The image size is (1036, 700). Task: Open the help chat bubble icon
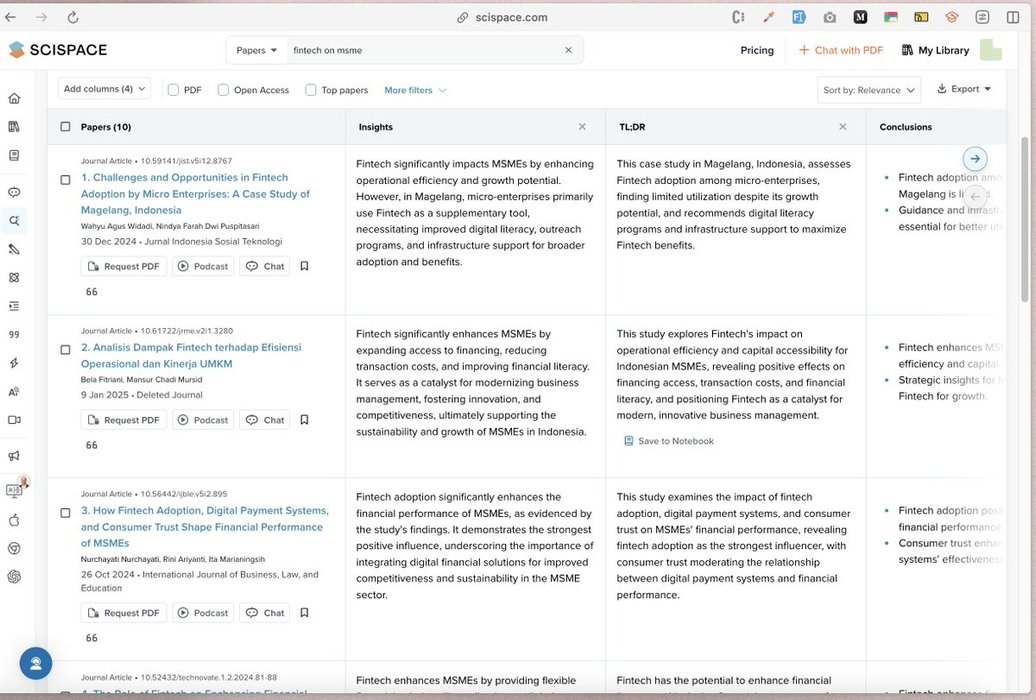(36, 663)
